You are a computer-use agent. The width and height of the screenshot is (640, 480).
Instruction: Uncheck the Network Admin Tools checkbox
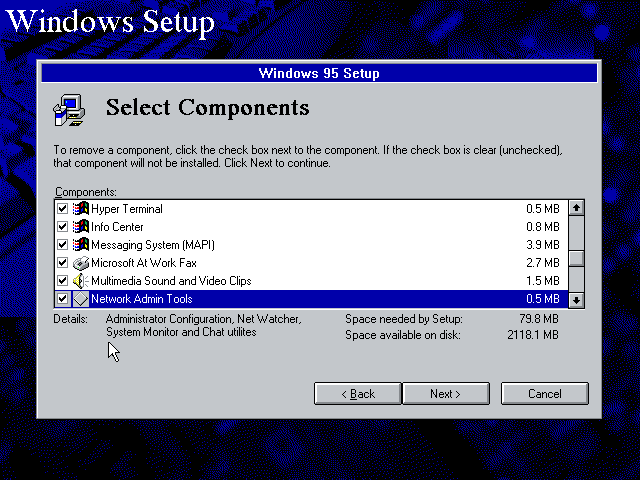click(62, 299)
